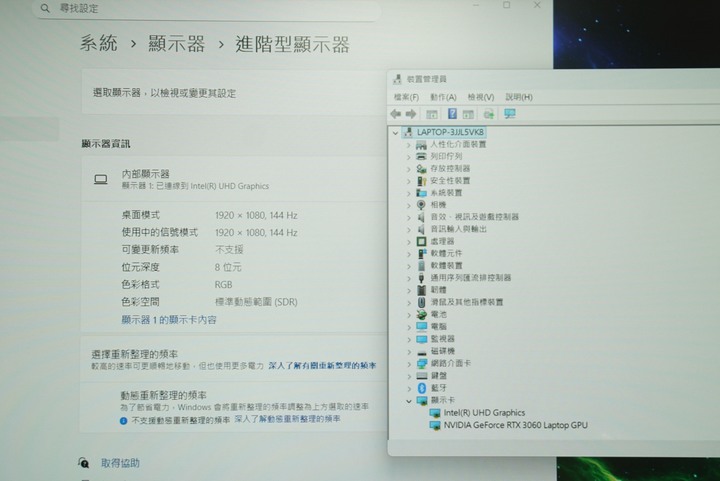
Task: Go to 顯示器 in the breadcrumb
Action: pos(176,44)
